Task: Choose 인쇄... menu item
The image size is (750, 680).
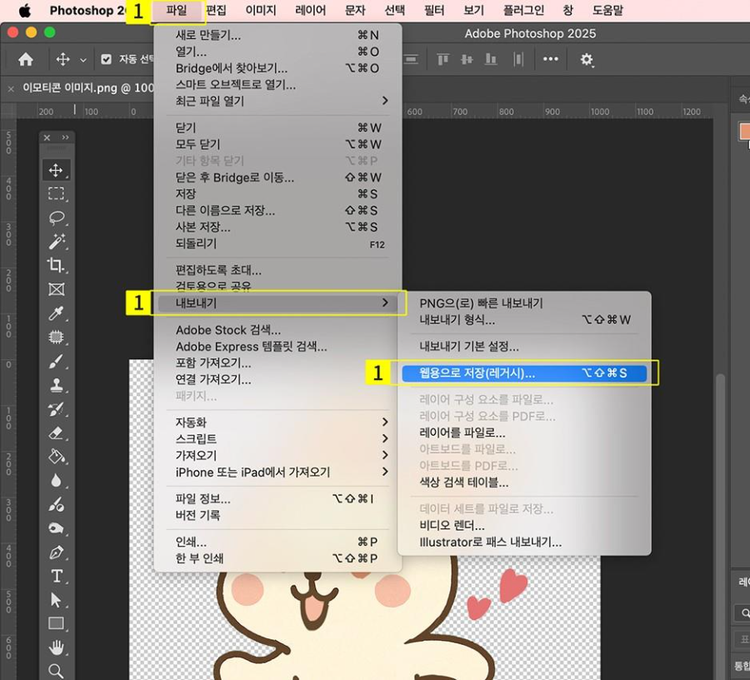Action: [277, 541]
